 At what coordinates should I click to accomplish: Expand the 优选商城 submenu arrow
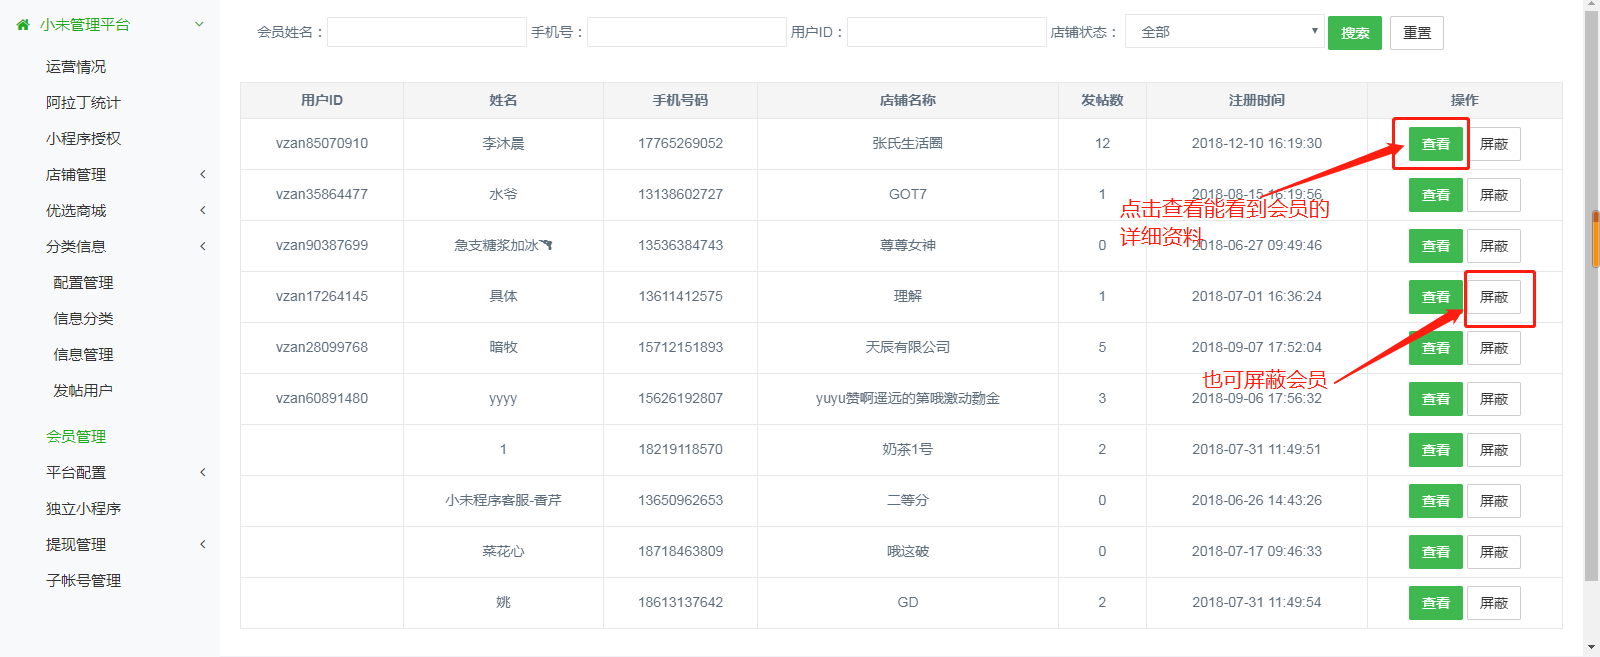point(203,210)
